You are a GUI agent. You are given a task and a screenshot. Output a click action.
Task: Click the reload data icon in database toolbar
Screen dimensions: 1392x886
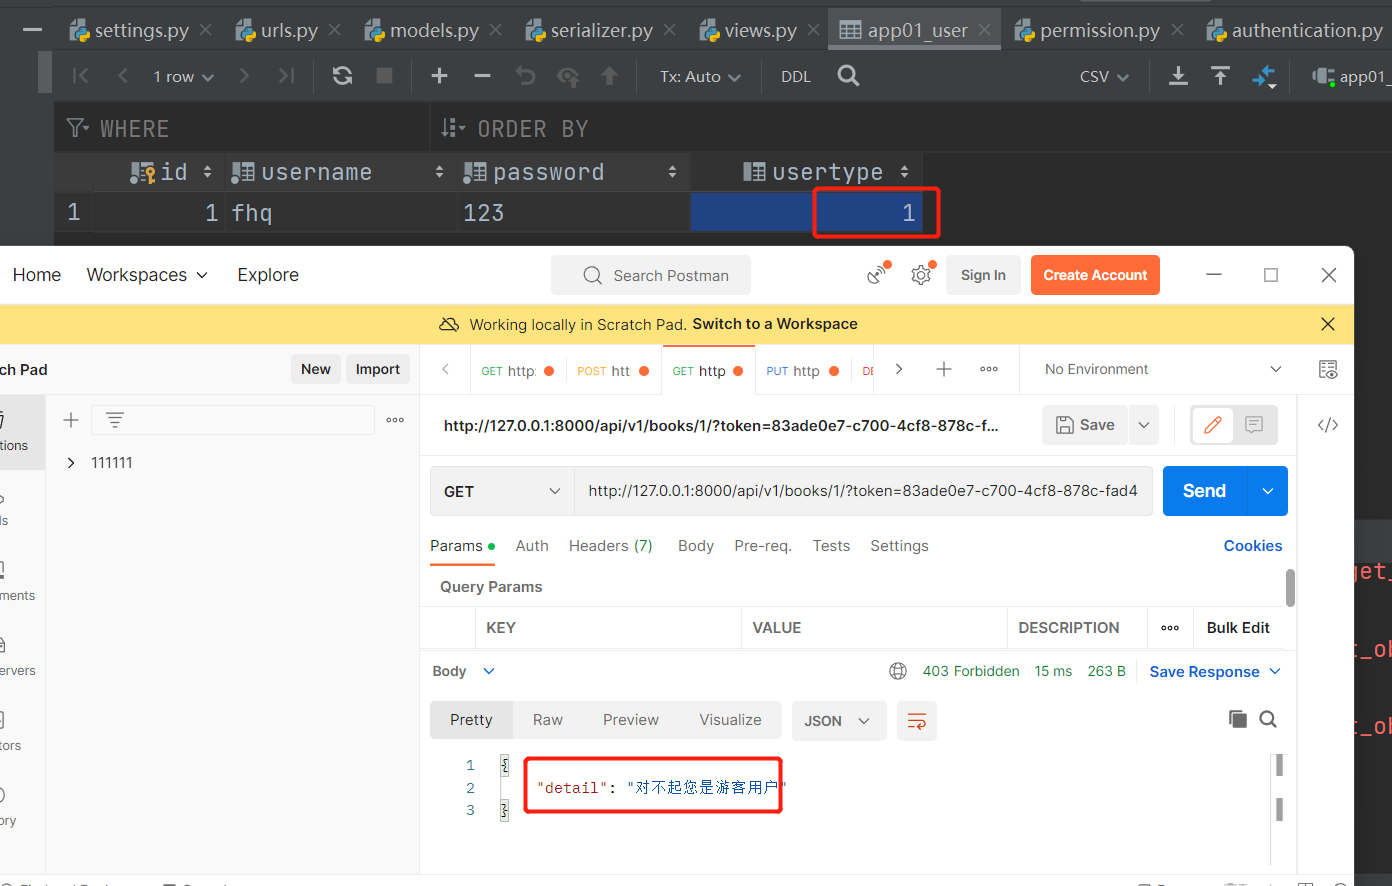coord(342,76)
